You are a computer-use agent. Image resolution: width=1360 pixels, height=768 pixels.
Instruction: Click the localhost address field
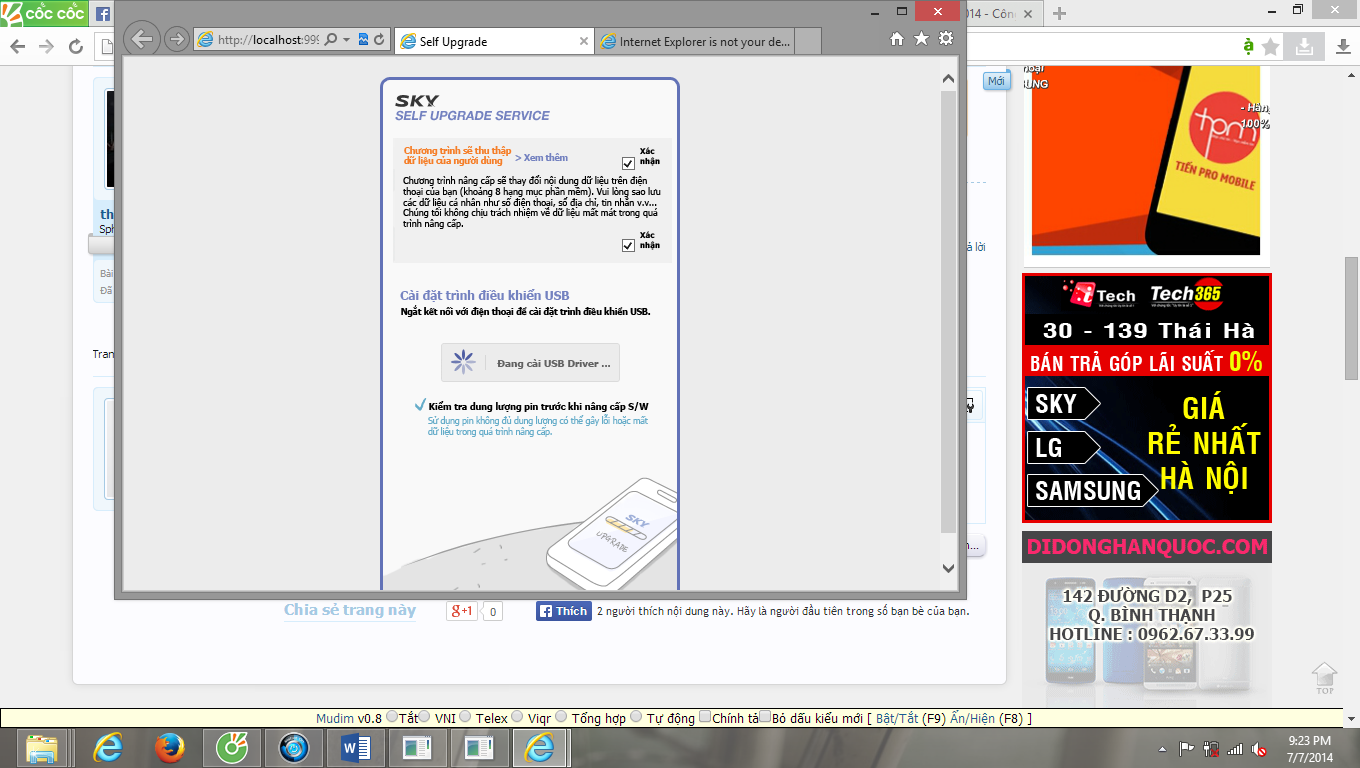point(268,40)
